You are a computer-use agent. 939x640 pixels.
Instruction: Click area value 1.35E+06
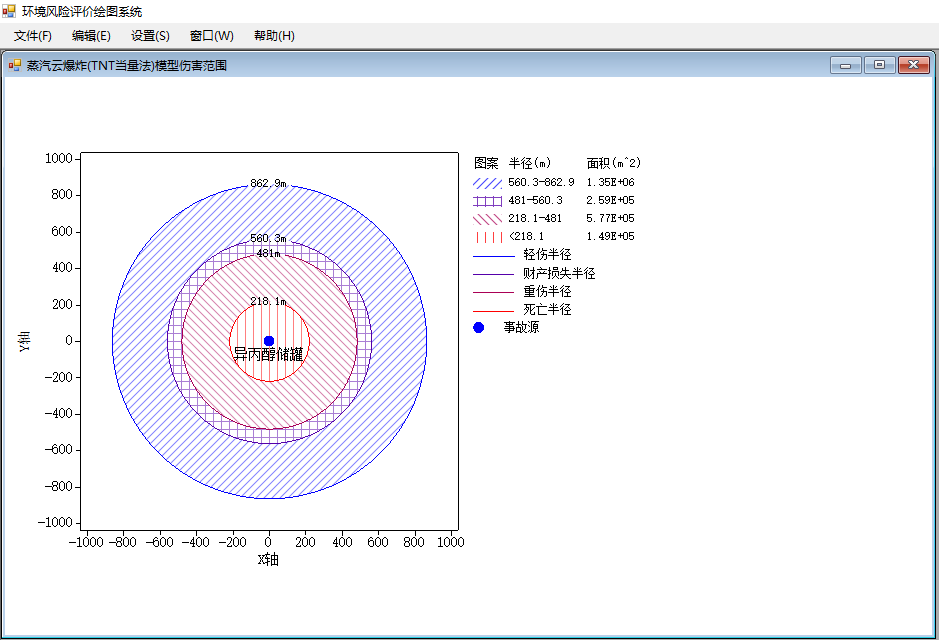point(610,182)
